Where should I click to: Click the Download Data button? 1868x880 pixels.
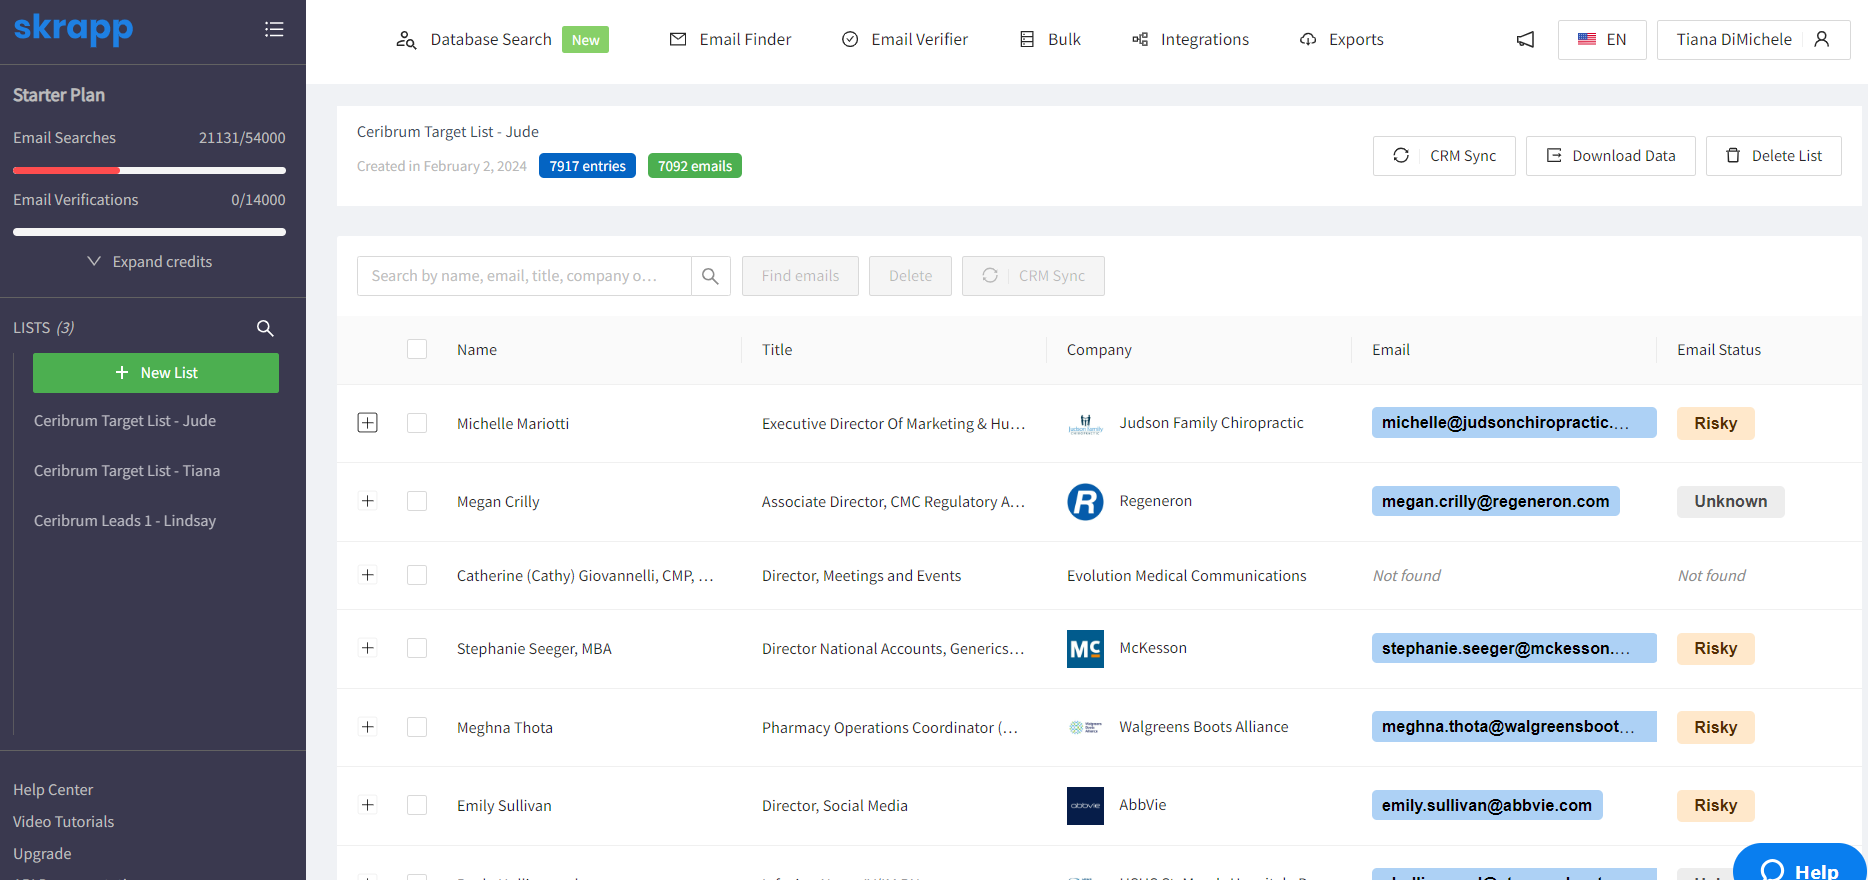point(1610,156)
